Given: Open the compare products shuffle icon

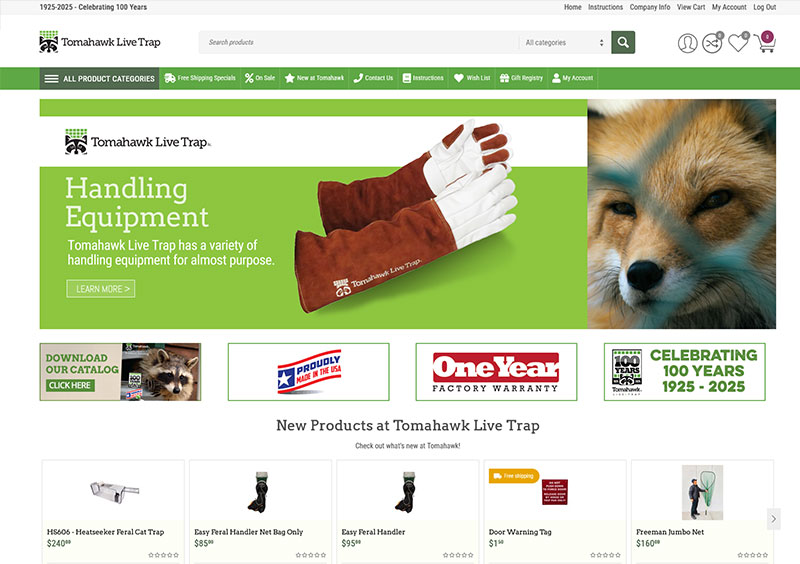Looking at the screenshot, I should coord(712,43).
